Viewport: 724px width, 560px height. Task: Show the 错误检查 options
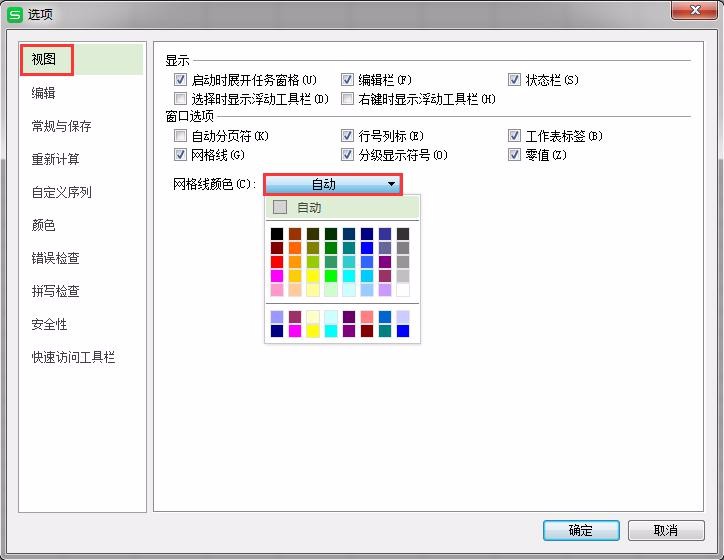click(55, 258)
